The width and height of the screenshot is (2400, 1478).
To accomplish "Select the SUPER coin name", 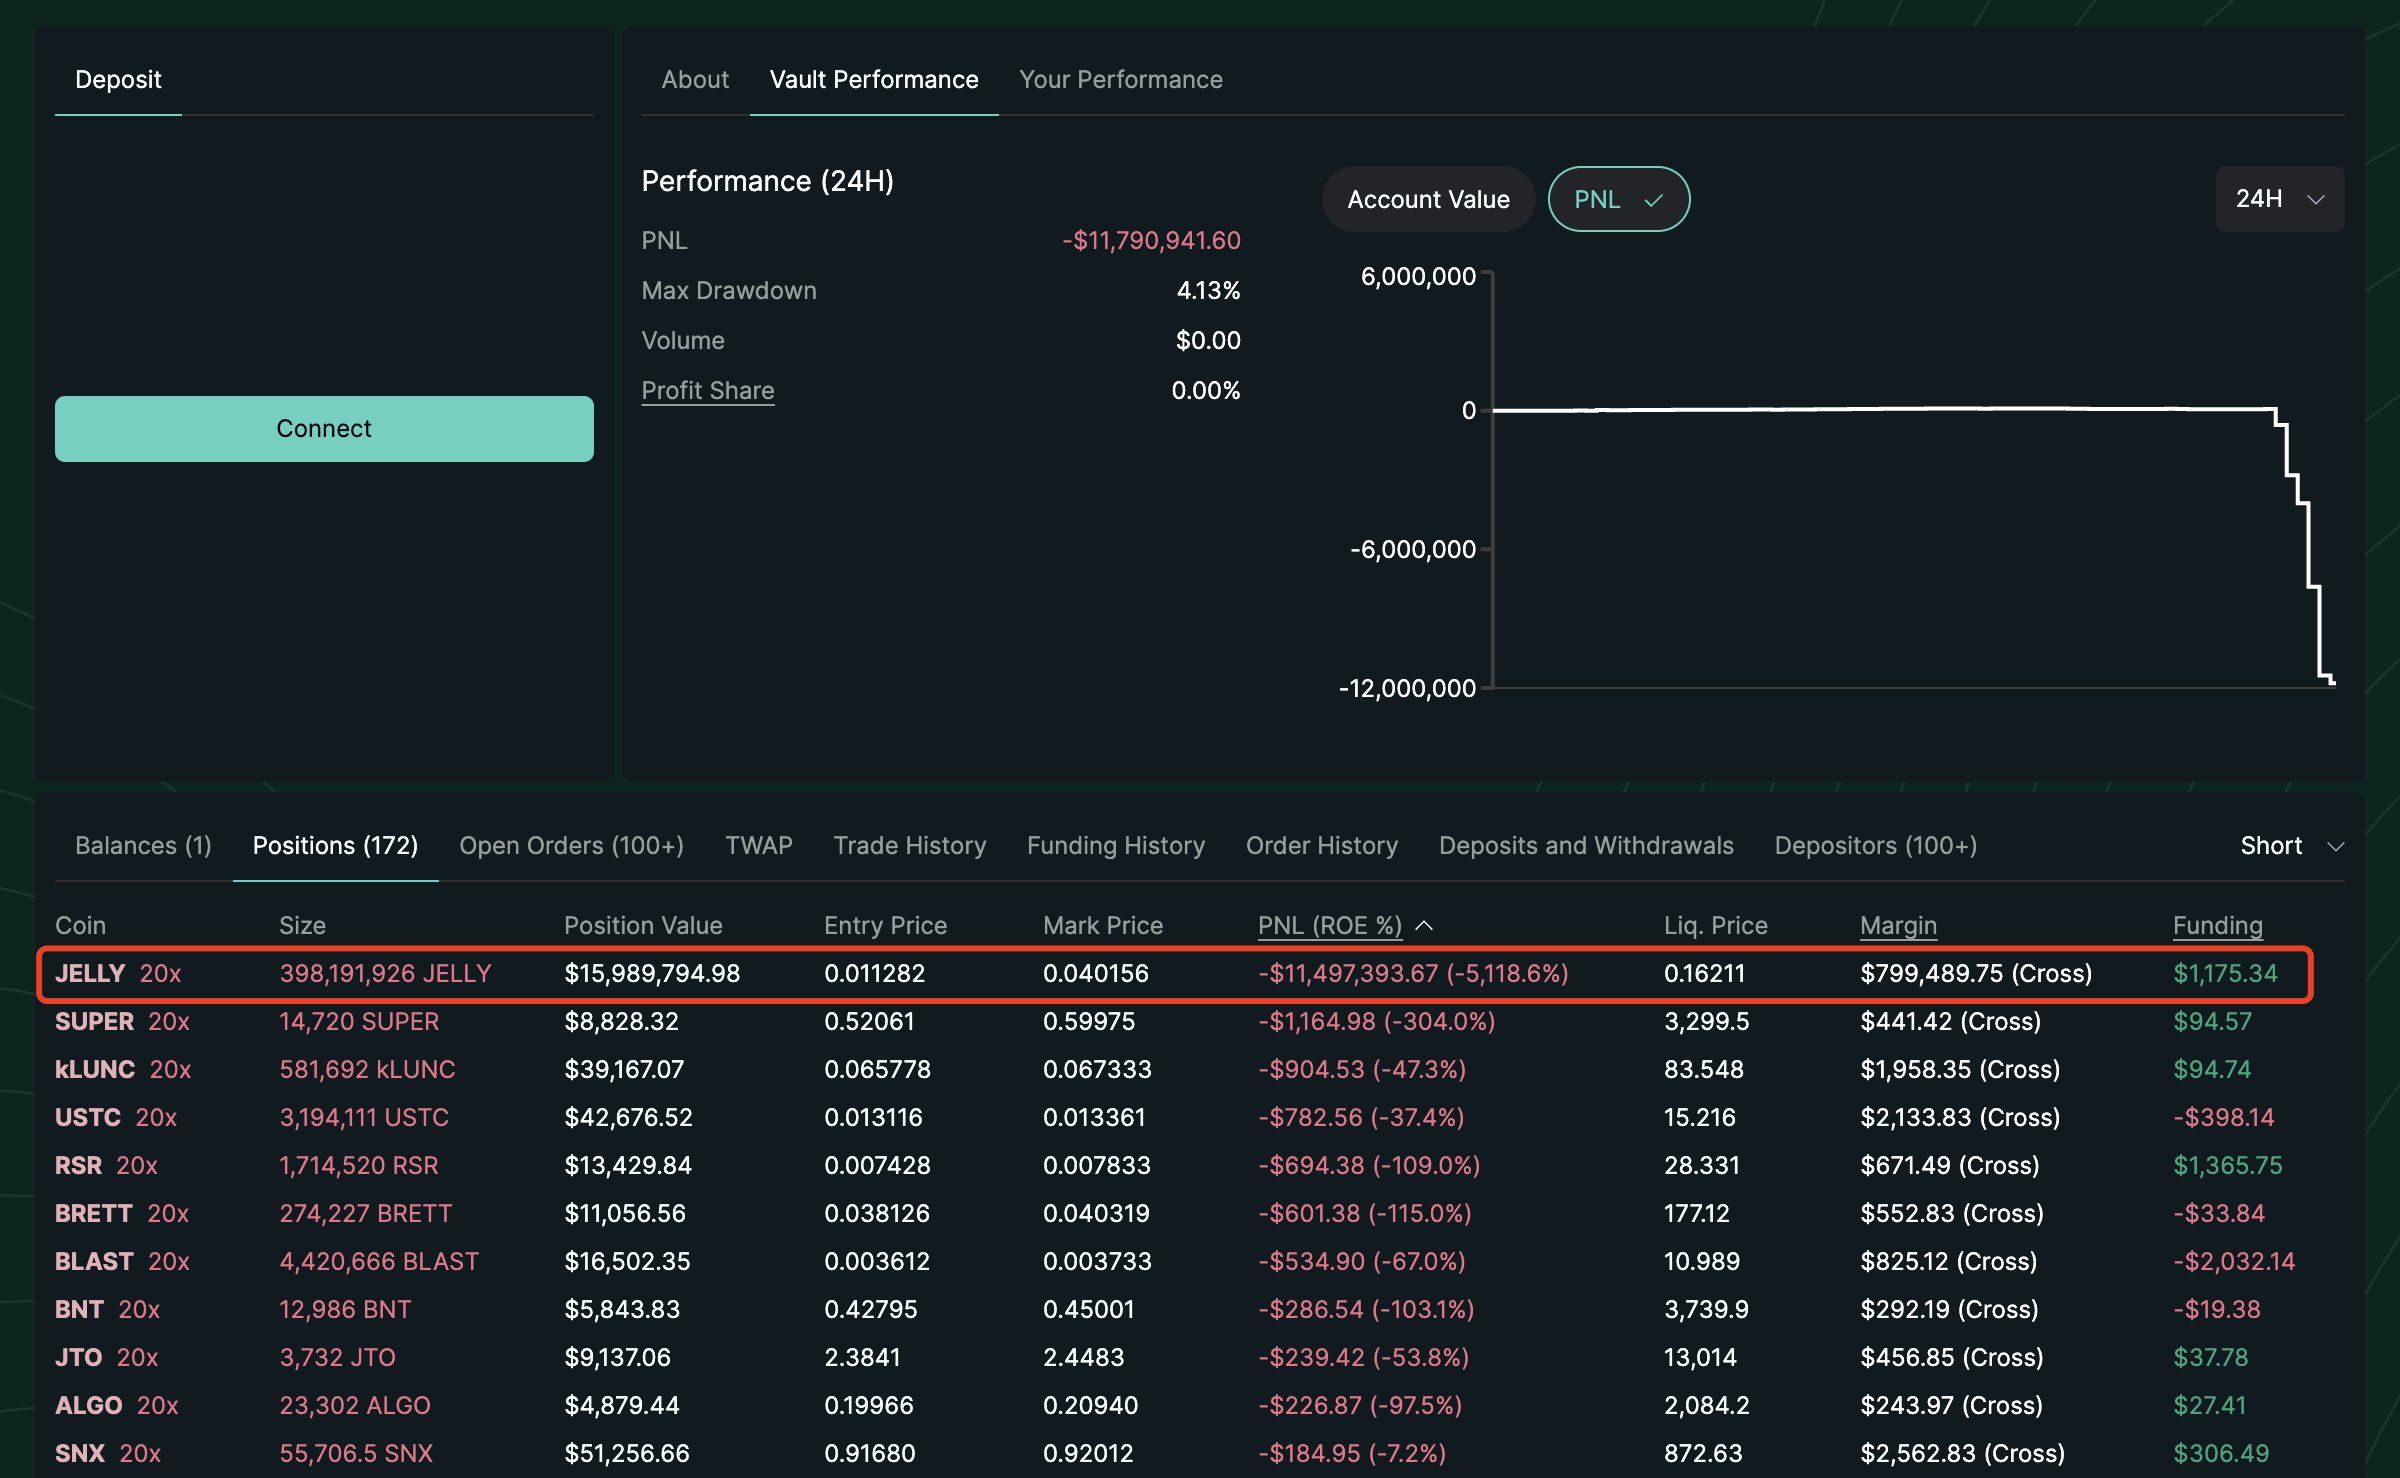I will [x=94, y=1022].
